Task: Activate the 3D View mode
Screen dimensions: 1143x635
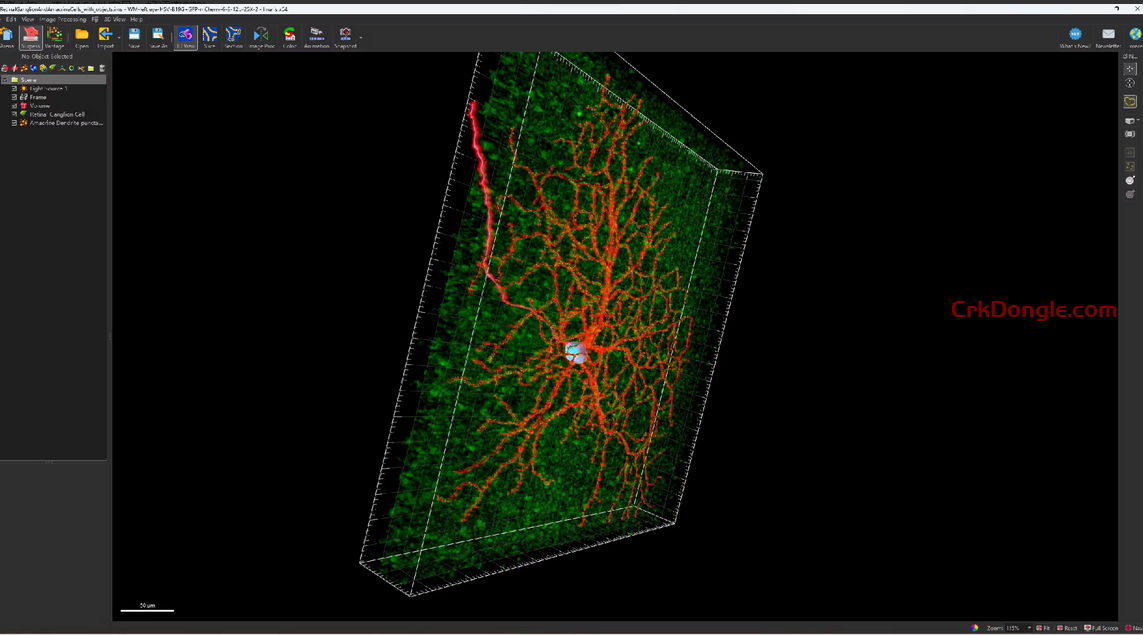Action: [185, 37]
